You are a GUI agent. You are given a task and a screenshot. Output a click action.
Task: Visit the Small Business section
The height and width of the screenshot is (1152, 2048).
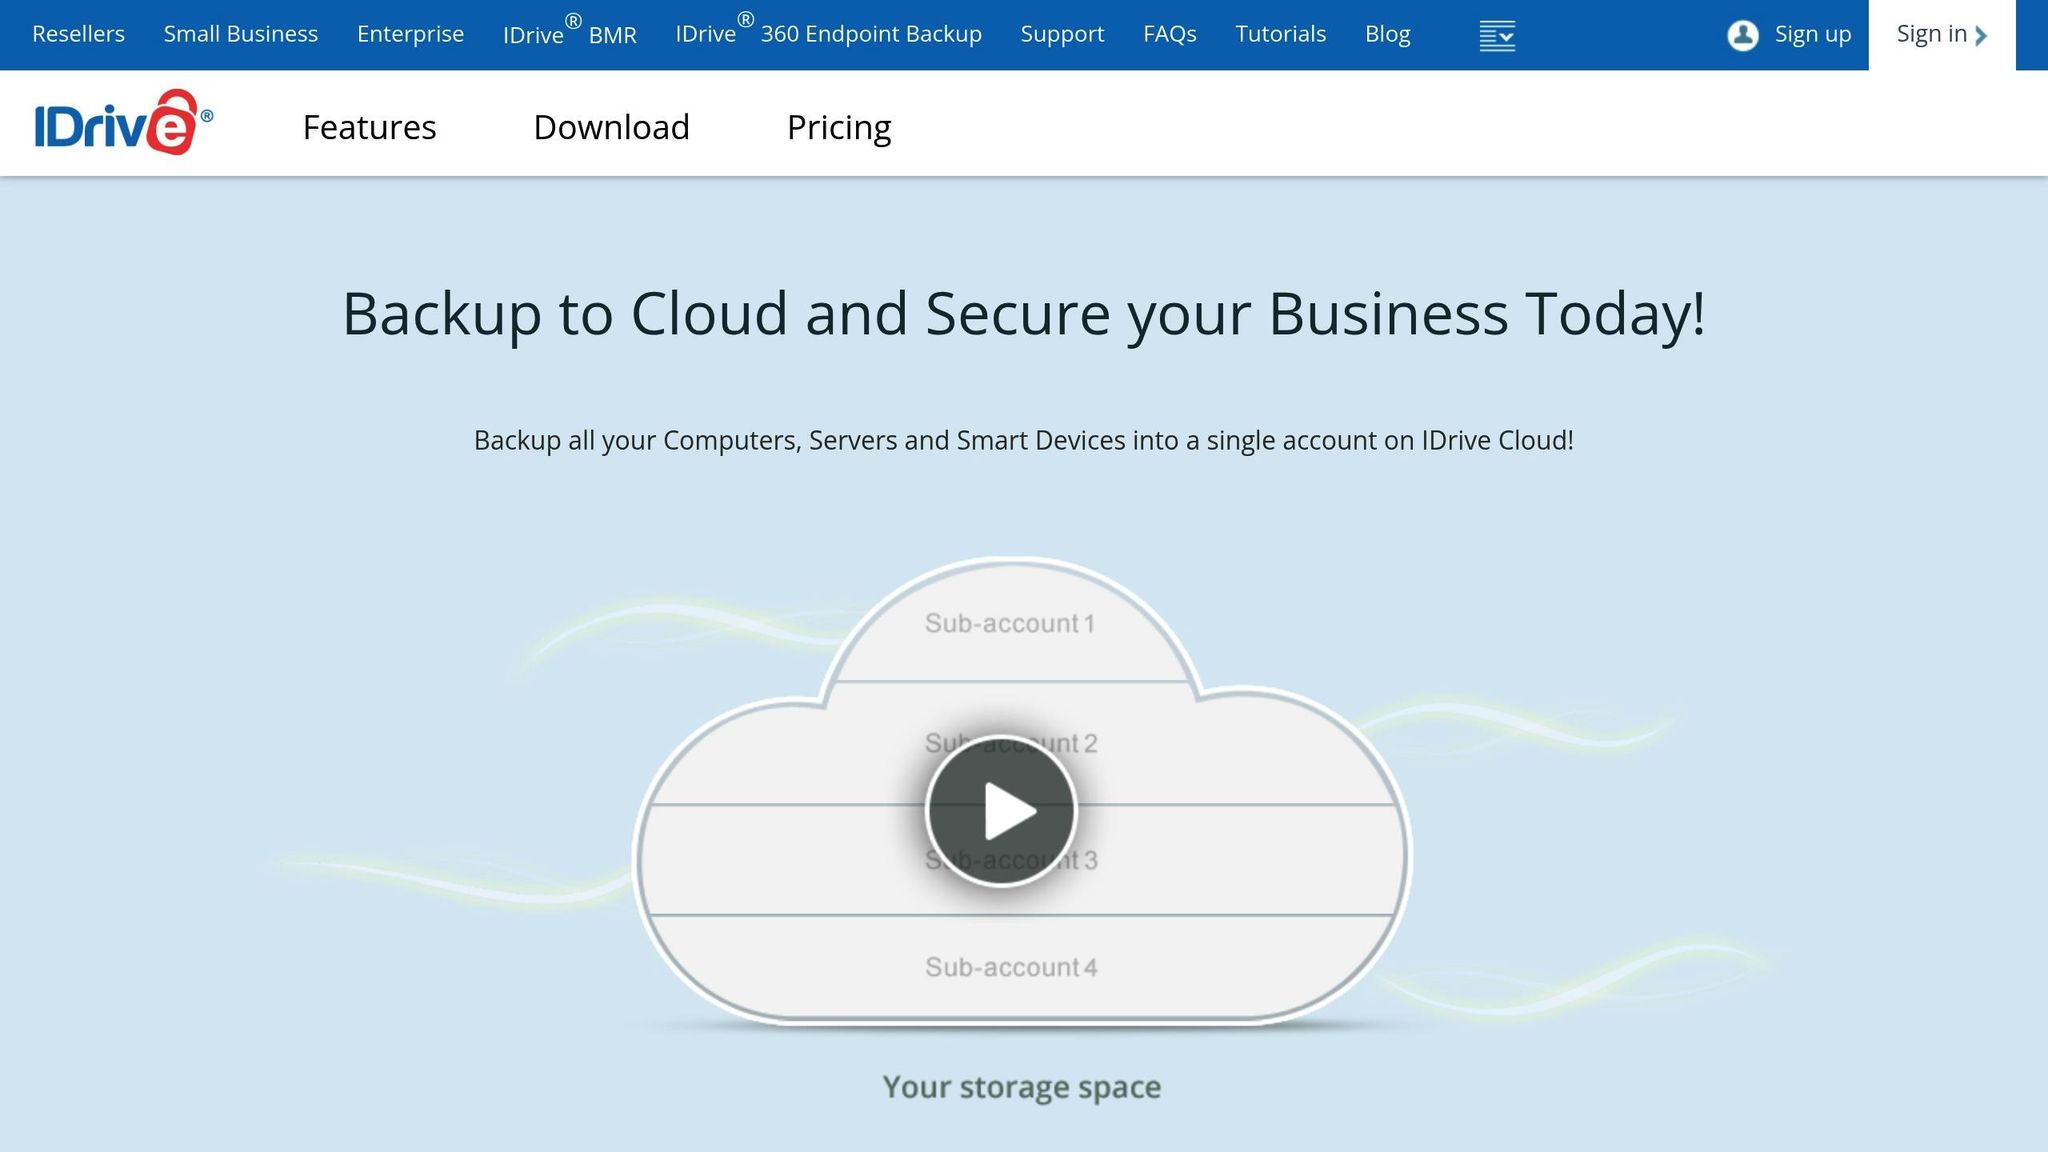(x=241, y=33)
